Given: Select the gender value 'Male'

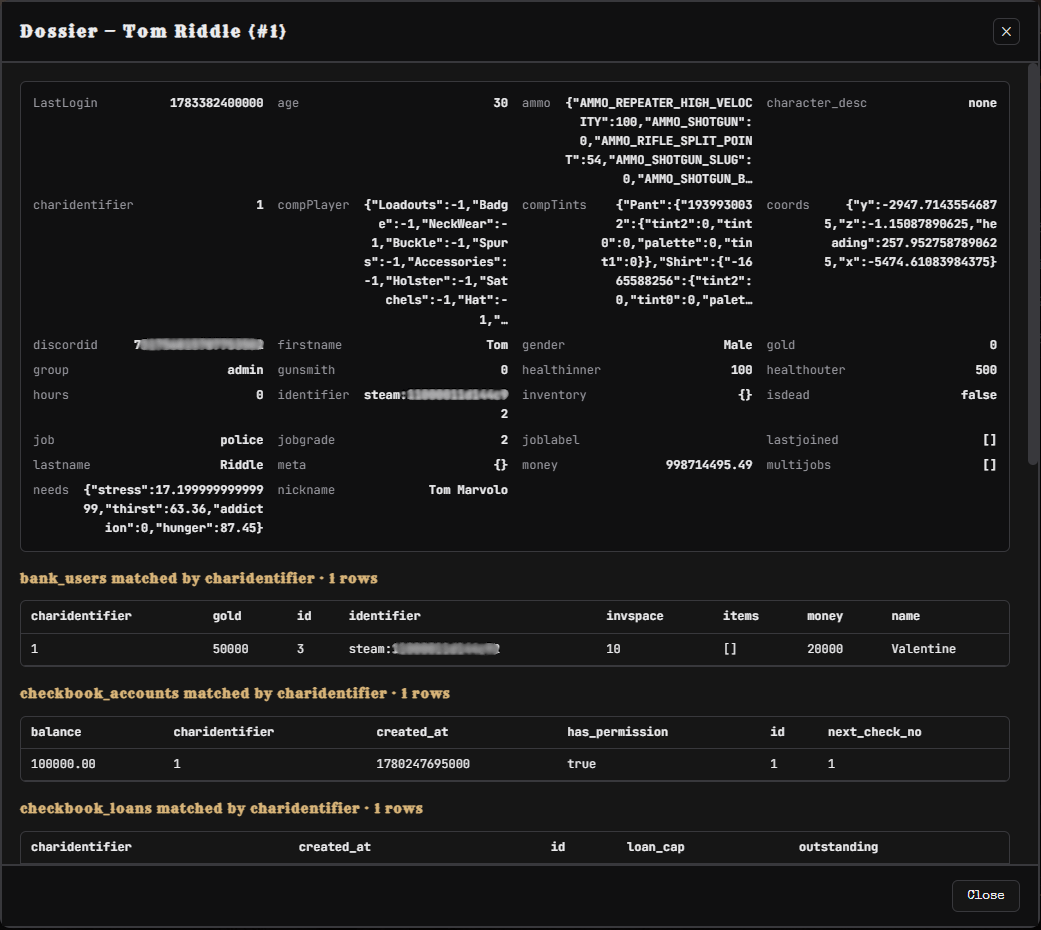Looking at the screenshot, I should point(738,345).
